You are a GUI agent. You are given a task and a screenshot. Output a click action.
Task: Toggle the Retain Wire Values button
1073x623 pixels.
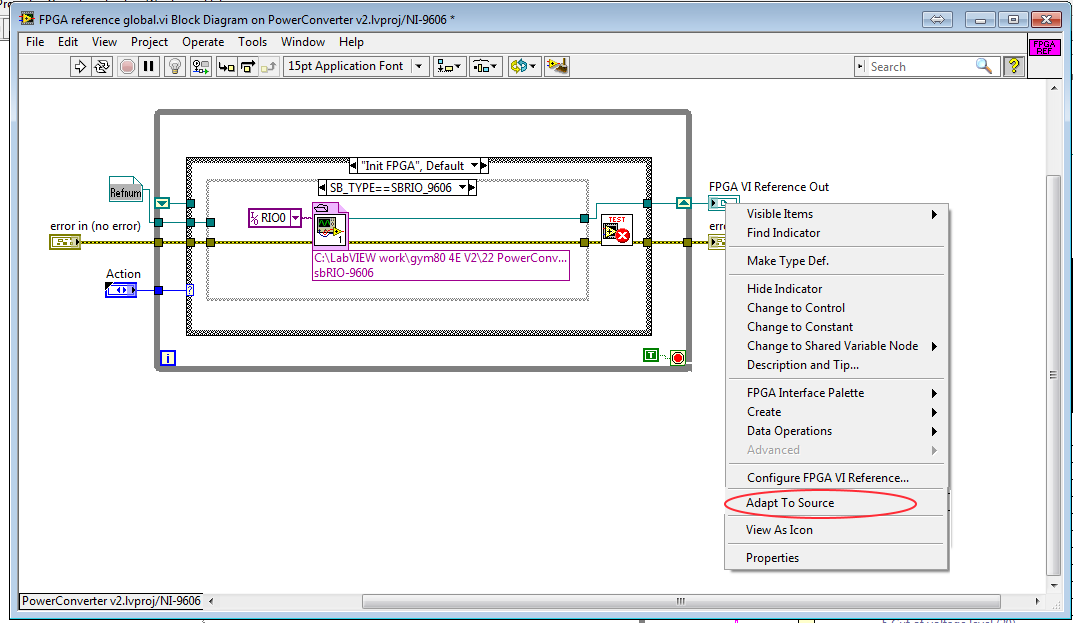tap(201, 67)
